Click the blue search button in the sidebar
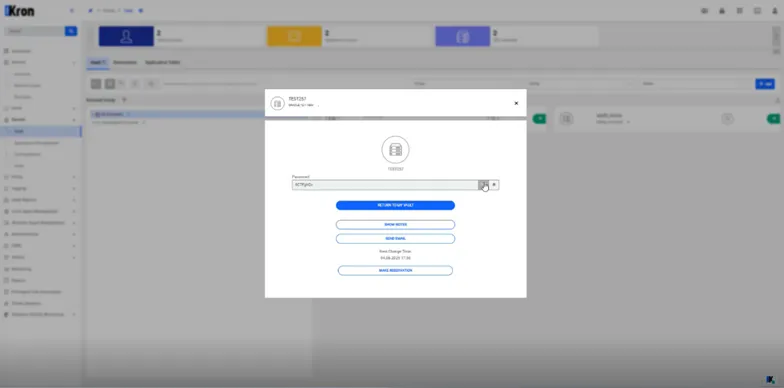The height and width of the screenshot is (388, 784). pyautogui.click(x=71, y=31)
